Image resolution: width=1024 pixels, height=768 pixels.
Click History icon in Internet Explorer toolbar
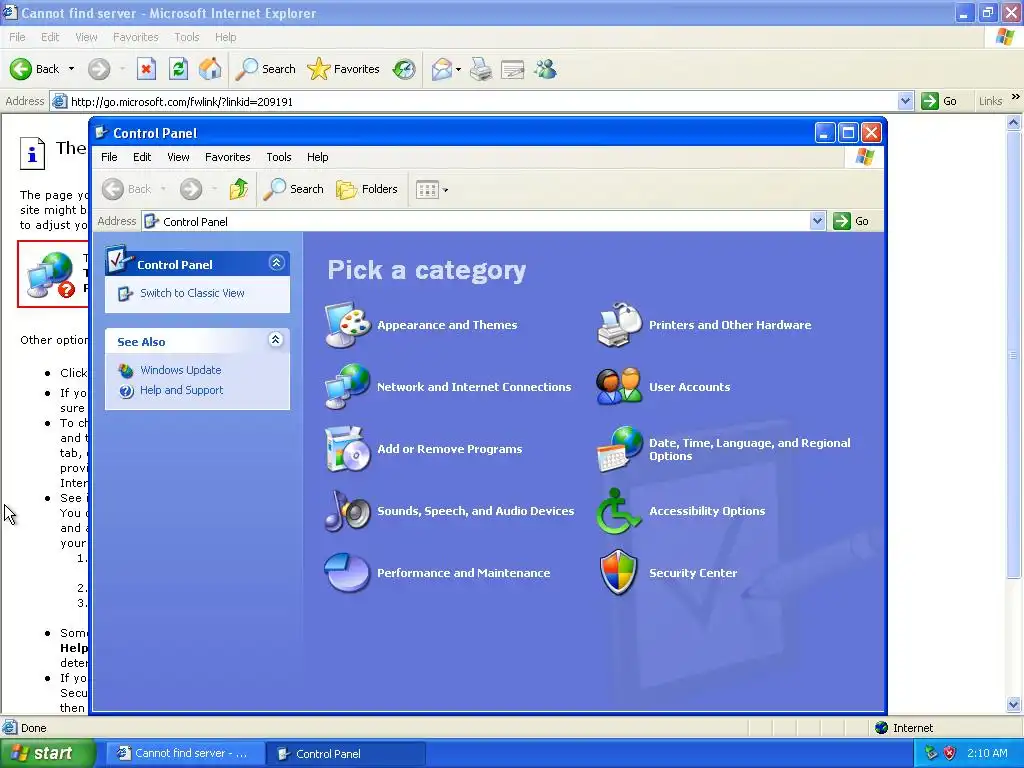pyautogui.click(x=404, y=69)
